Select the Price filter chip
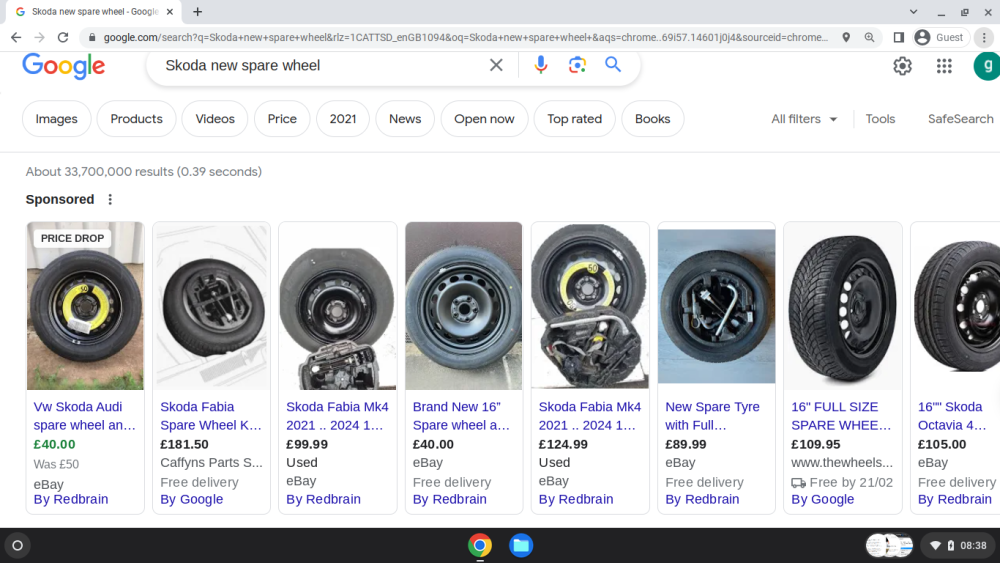The width and height of the screenshot is (1000, 563). tap(282, 119)
